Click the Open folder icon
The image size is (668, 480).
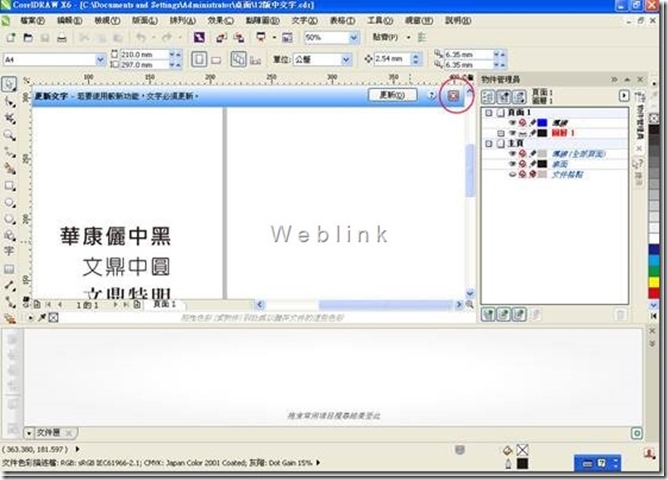[x=28, y=38]
